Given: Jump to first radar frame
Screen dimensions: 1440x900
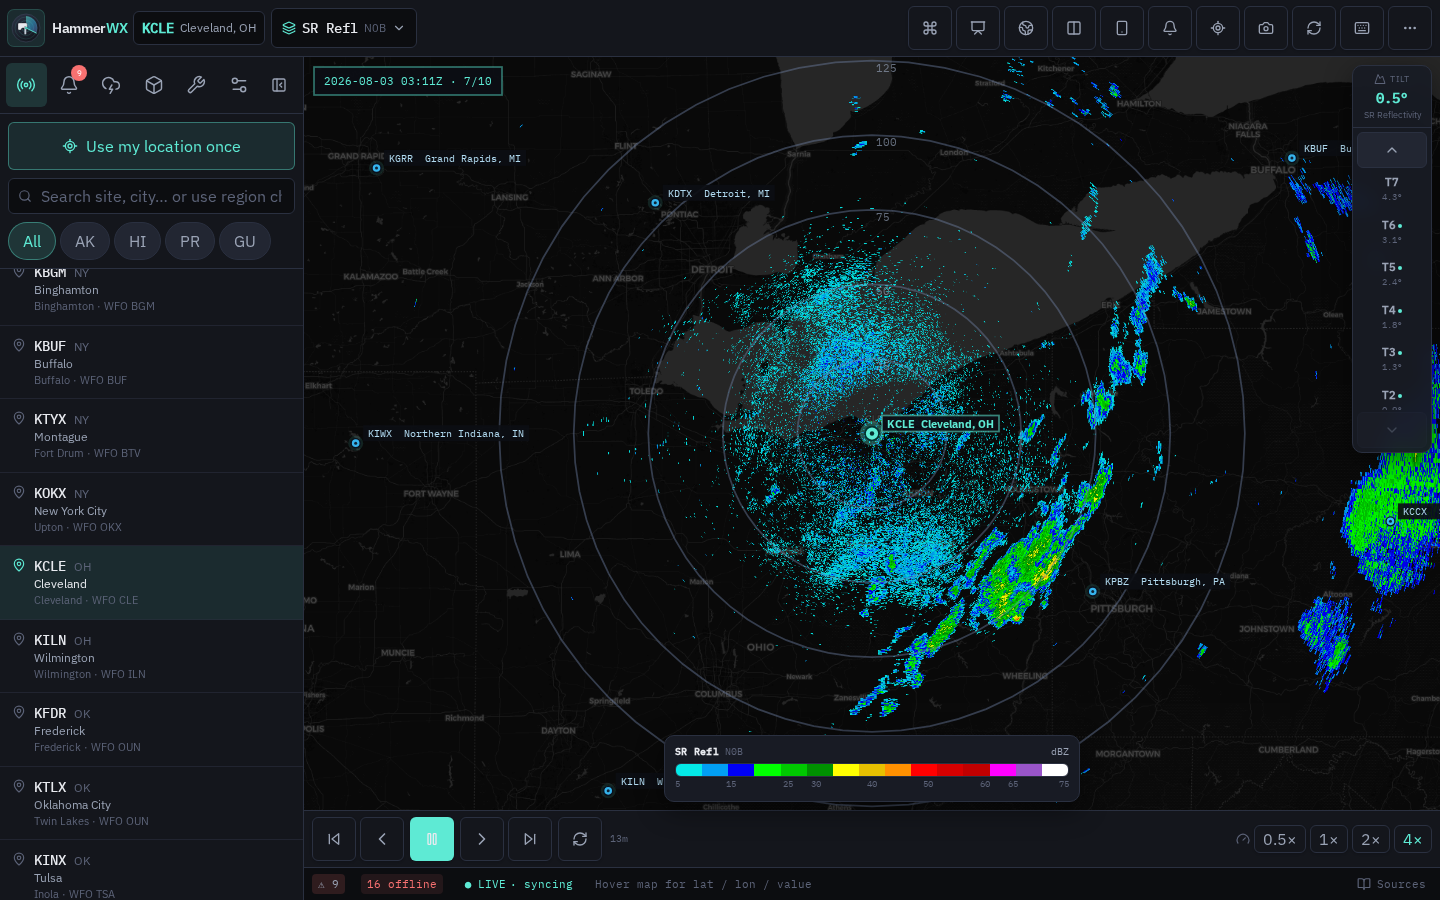Looking at the screenshot, I should coord(334,839).
